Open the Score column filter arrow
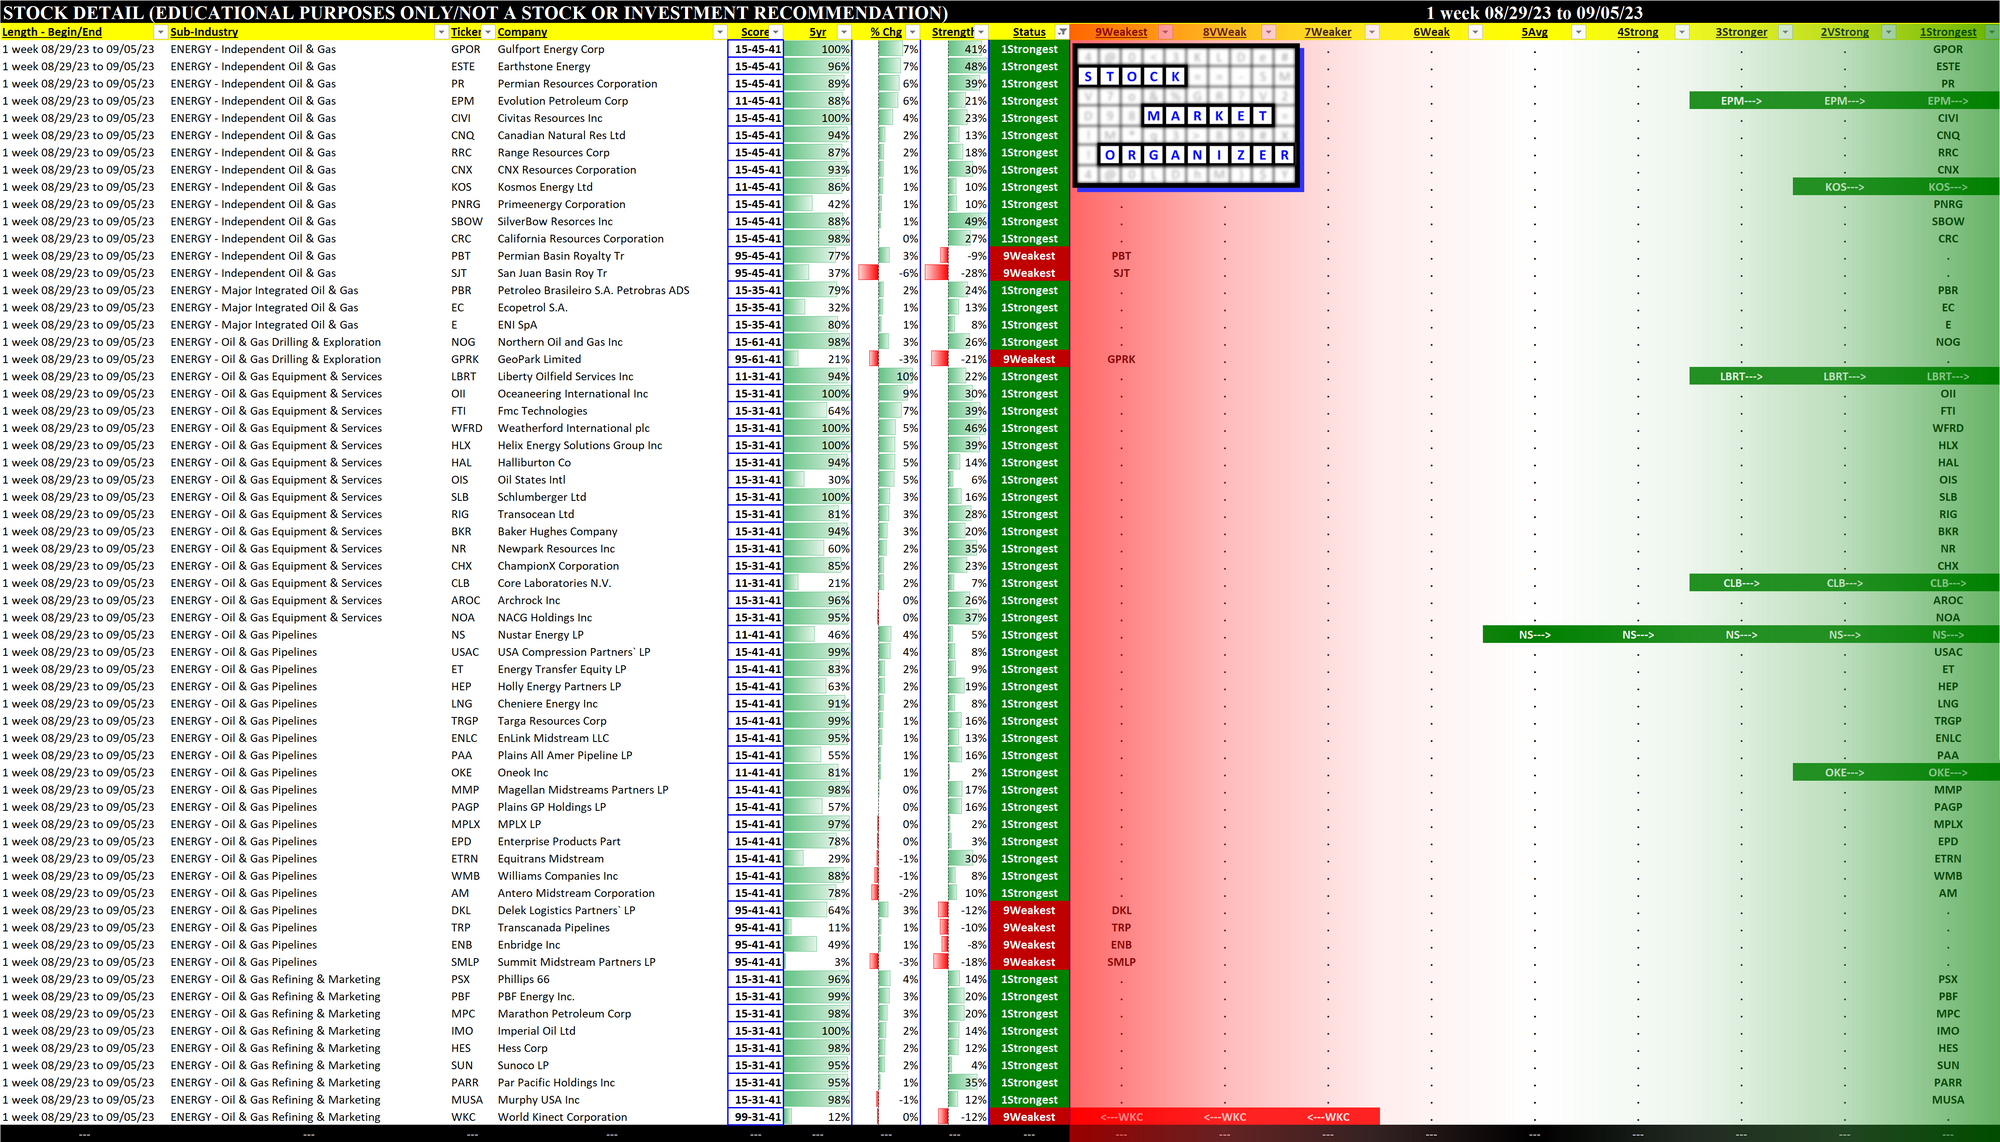The width and height of the screenshot is (2000, 1142). pos(776,32)
